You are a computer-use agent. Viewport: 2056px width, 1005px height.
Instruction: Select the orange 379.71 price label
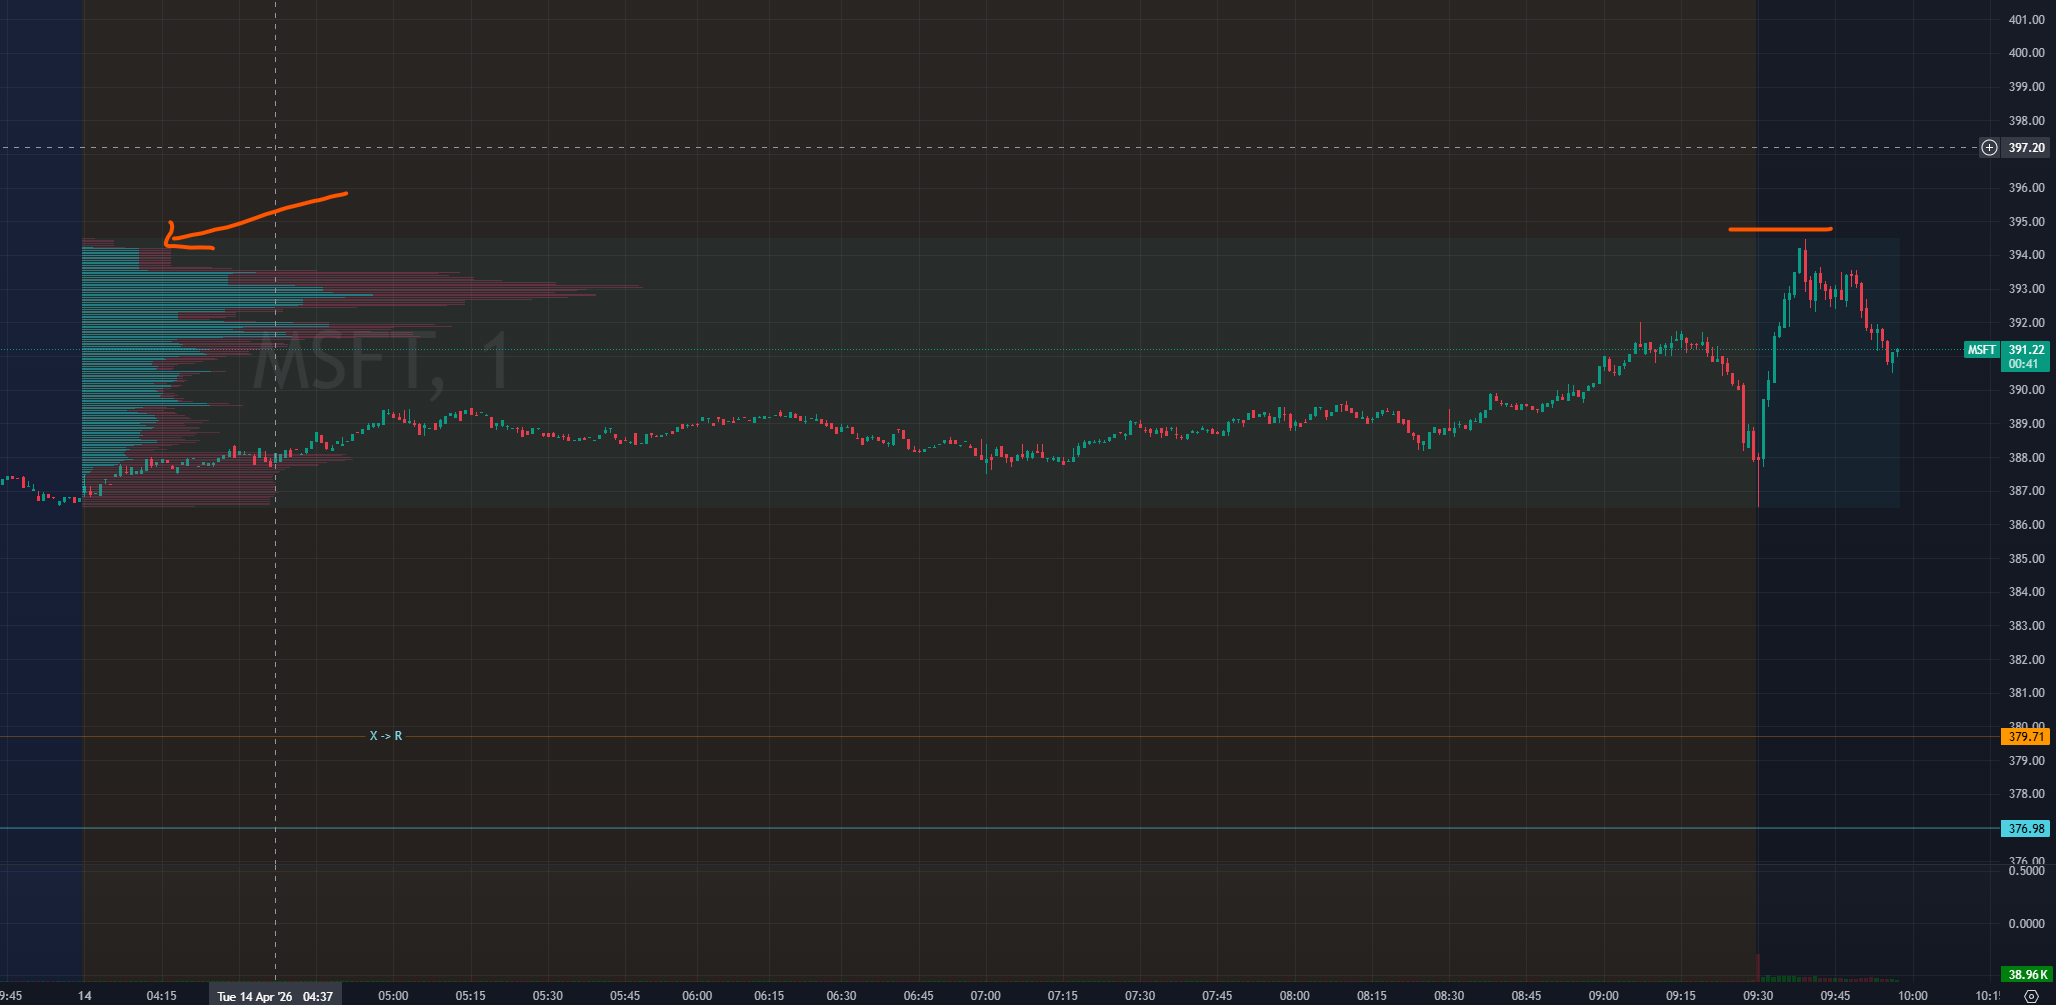[x=2025, y=737]
